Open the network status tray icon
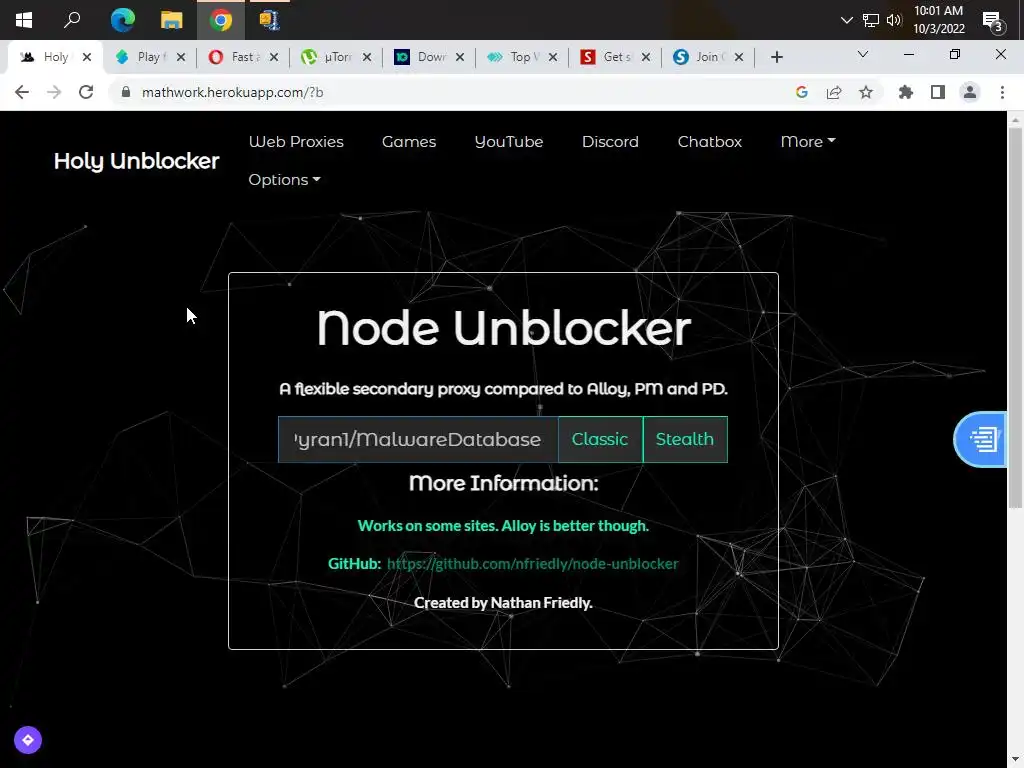Image resolution: width=1024 pixels, height=768 pixels. [871, 20]
